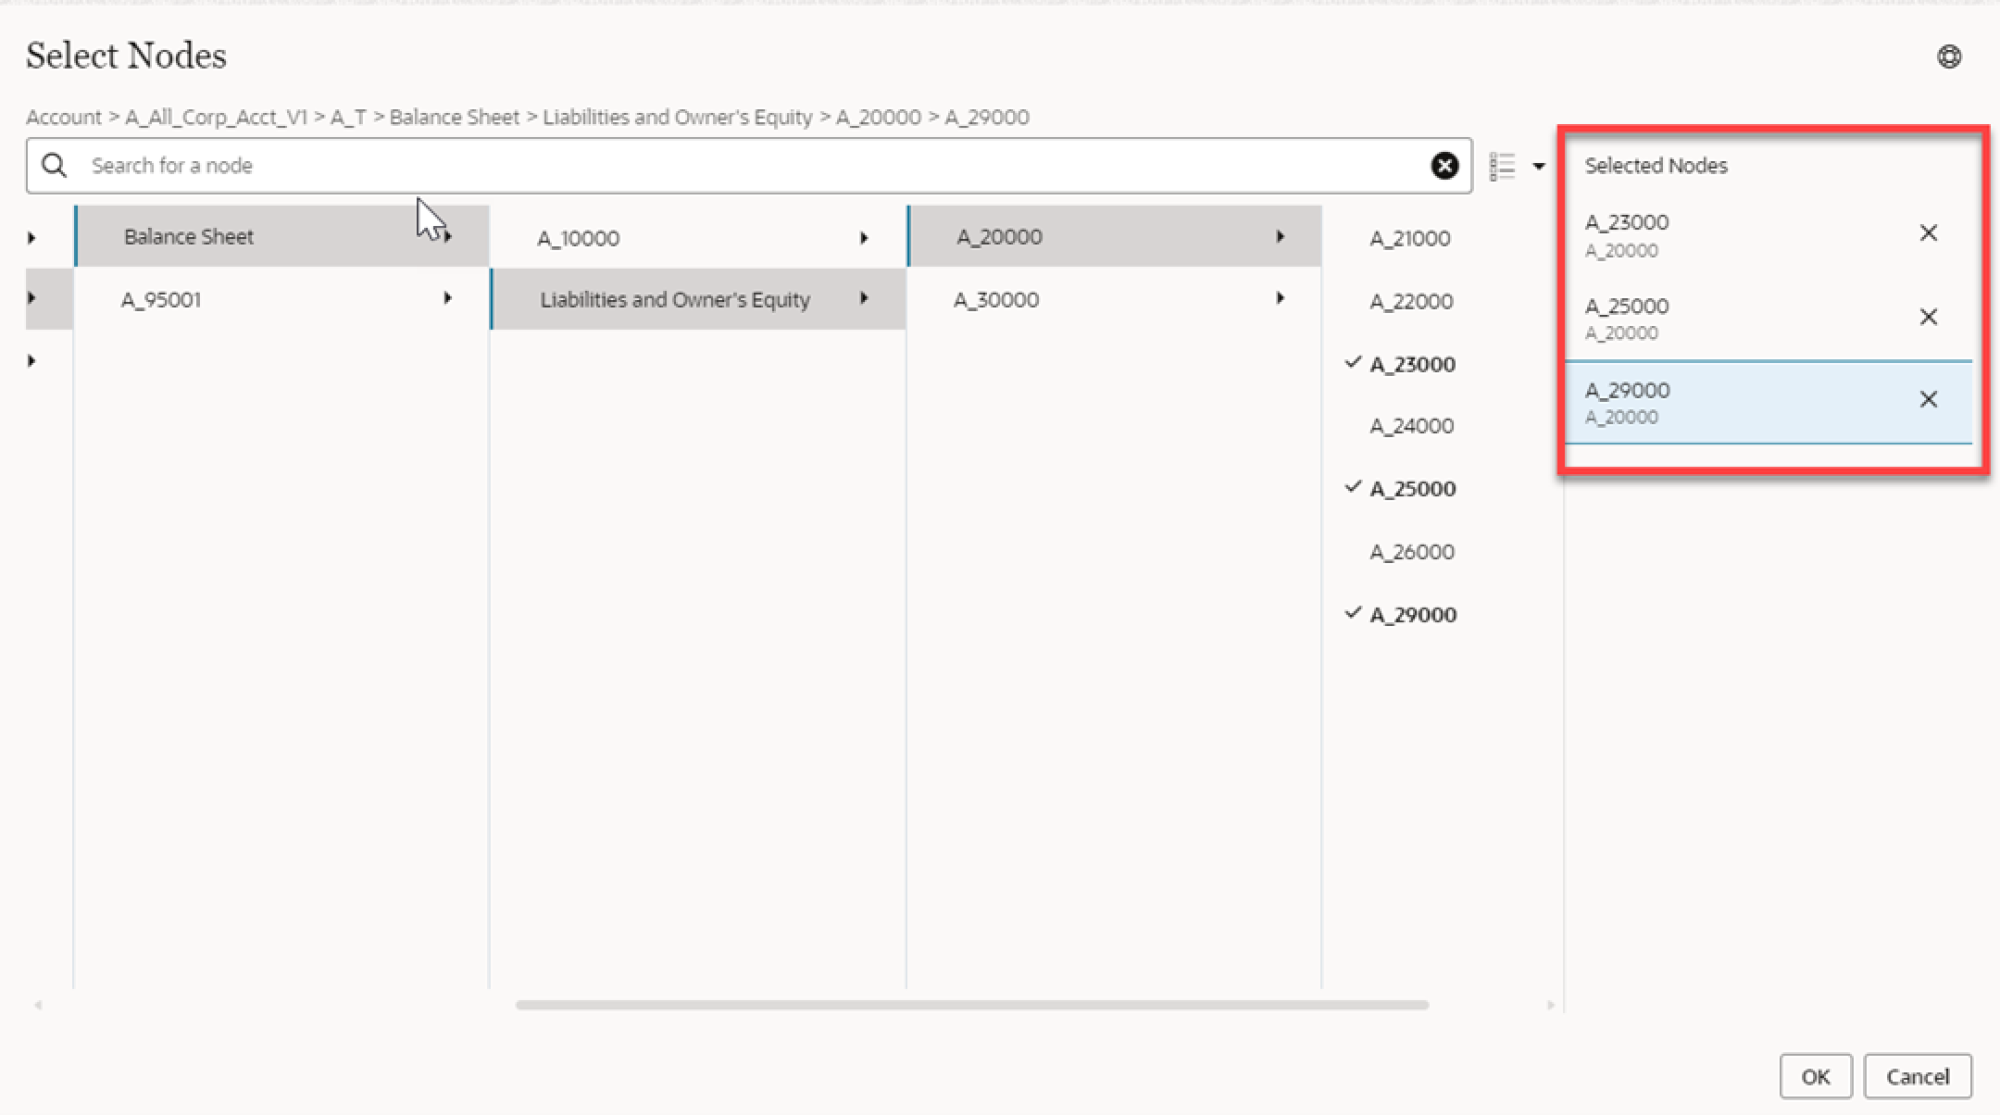Expand the first row arrow in leftmost column
This screenshot has height=1115, width=2000.
[x=32, y=238]
